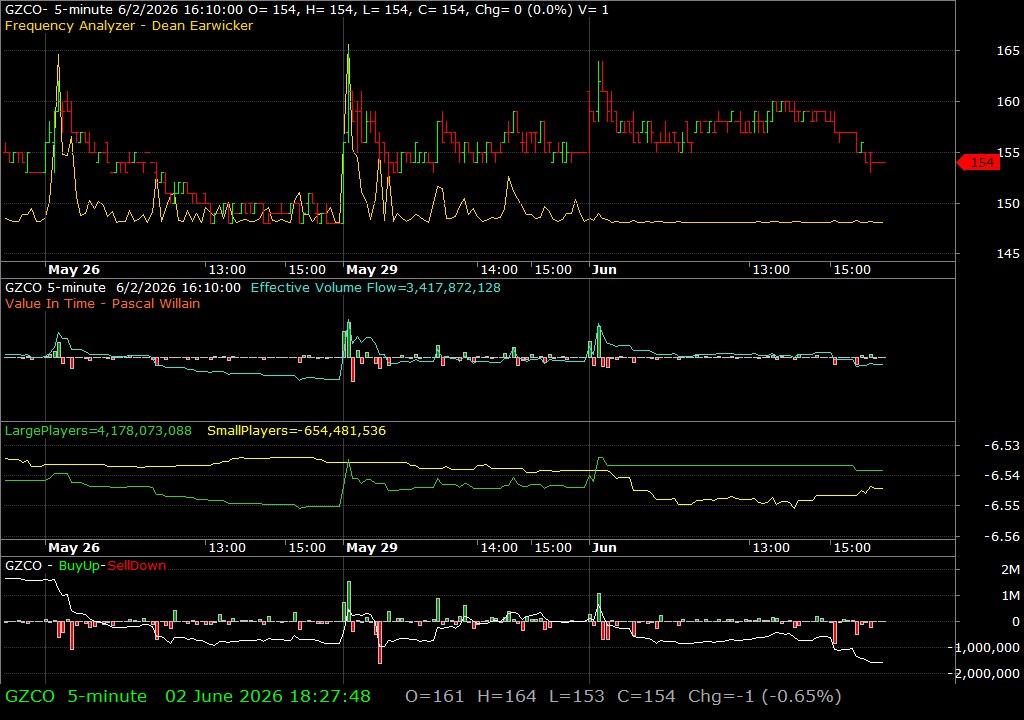The image size is (1024, 720).
Task: Click the 145 price axis label
Action: coord(1008,254)
